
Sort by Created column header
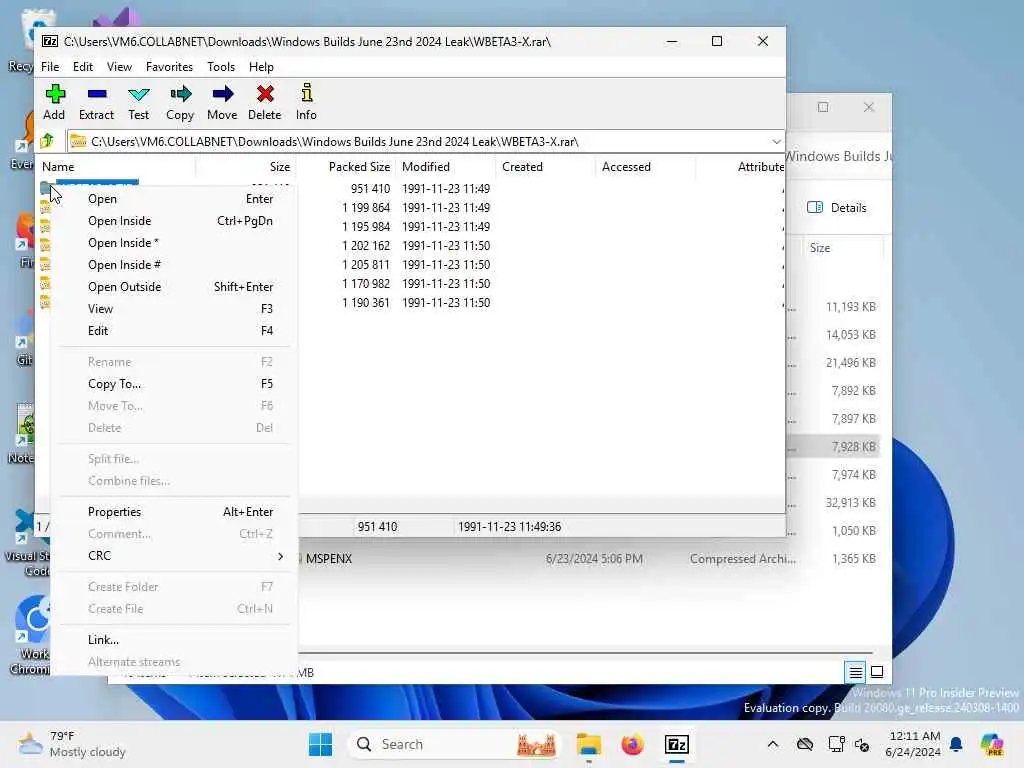pos(545,167)
